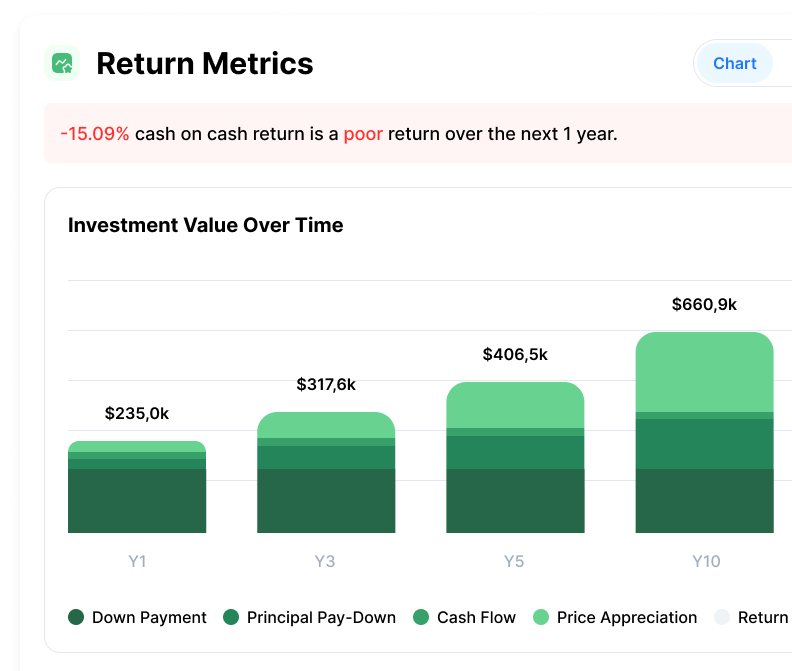Toggle Principal Pay-Down legend dot
Screen dimensions: 792x671
(231, 617)
